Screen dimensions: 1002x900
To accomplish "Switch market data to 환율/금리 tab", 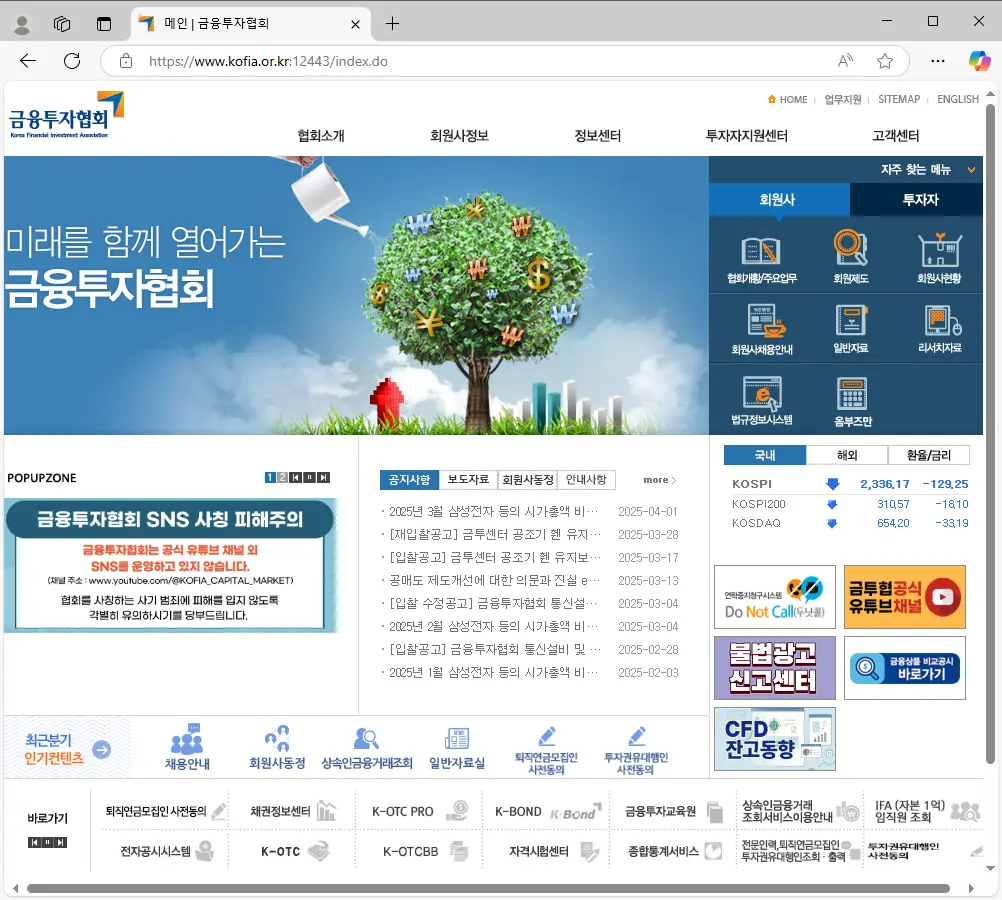I will (929, 455).
